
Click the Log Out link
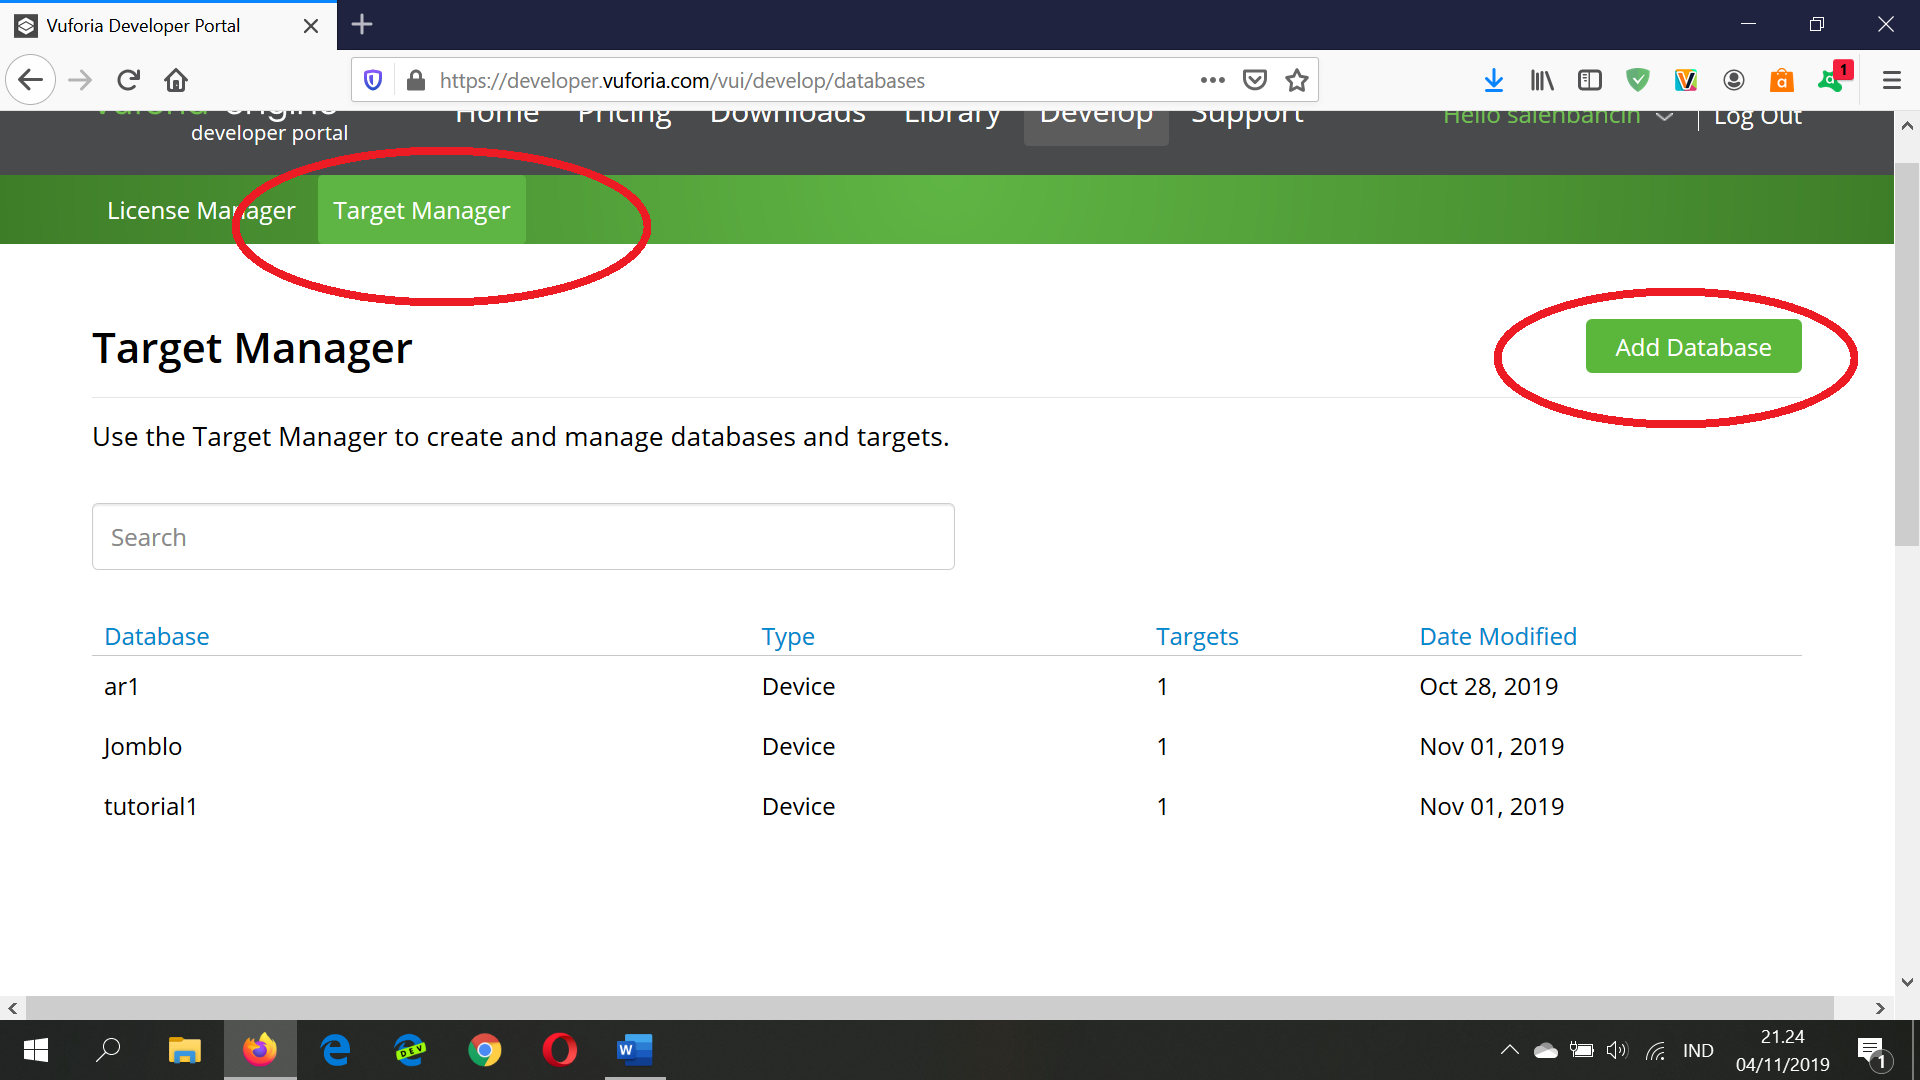[1757, 118]
